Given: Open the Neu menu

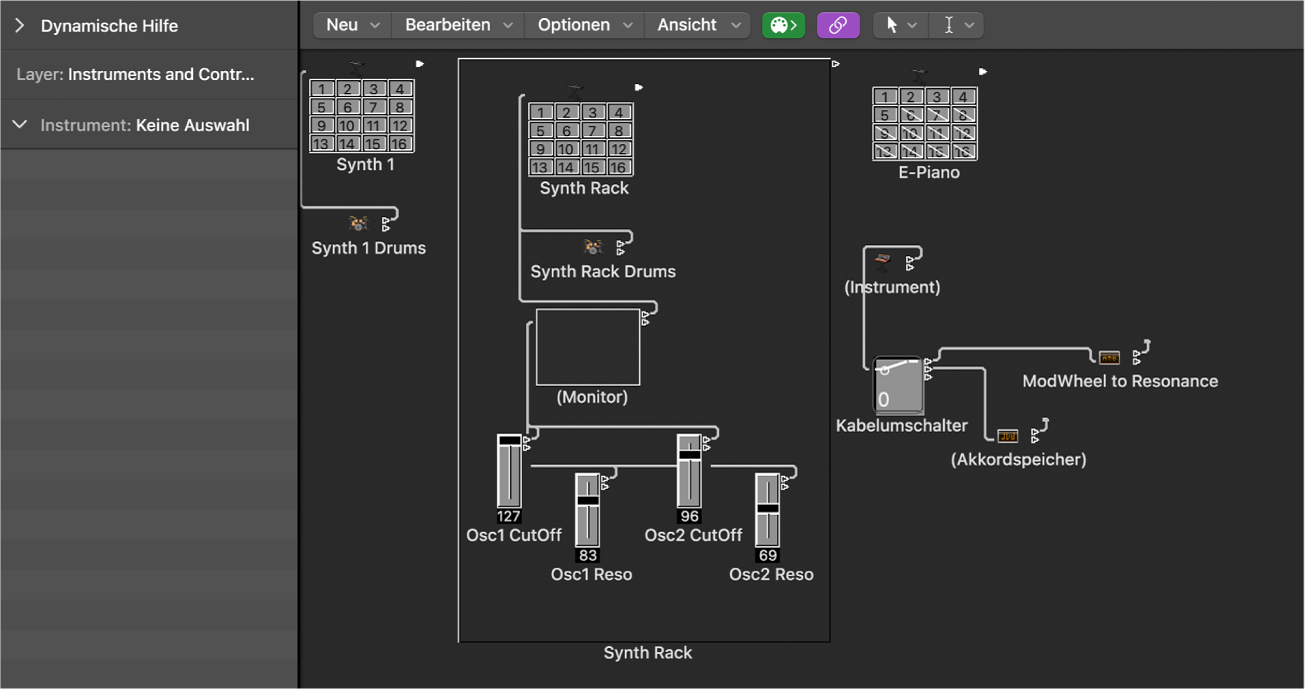Looking at the screenshot, I should point(352,25).
